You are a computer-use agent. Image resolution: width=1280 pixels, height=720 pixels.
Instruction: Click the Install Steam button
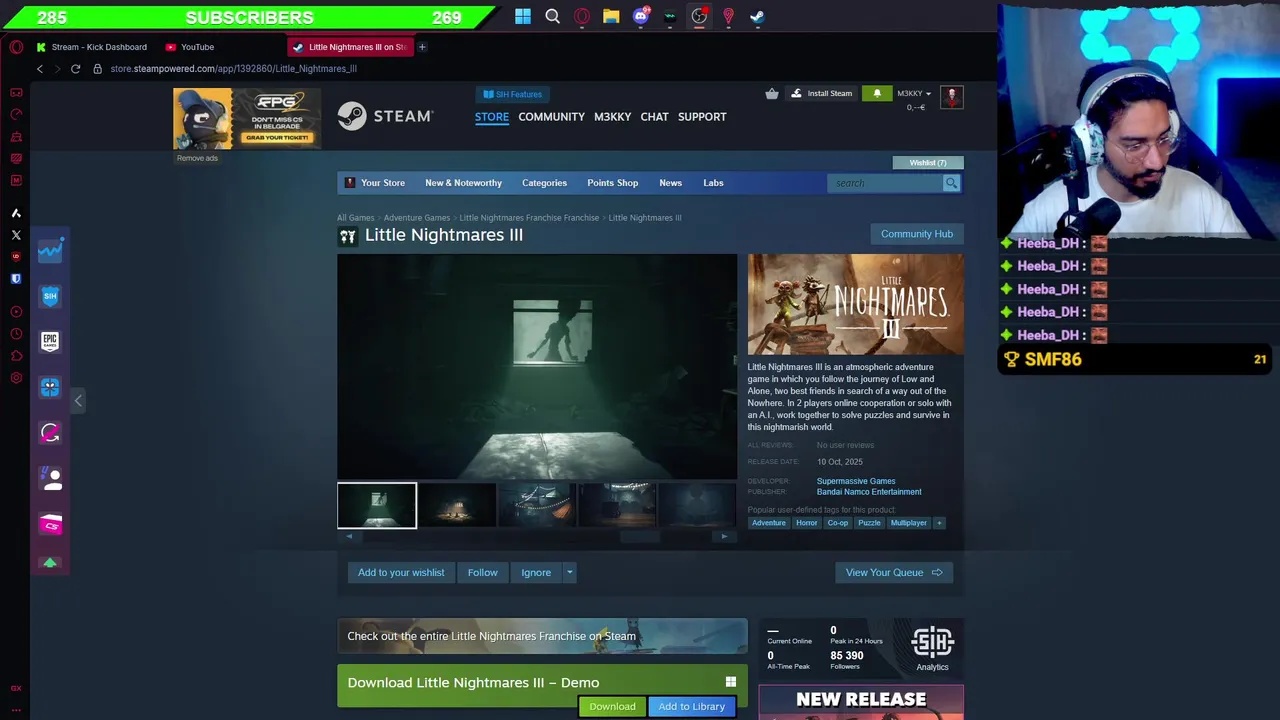pos(821,94)
